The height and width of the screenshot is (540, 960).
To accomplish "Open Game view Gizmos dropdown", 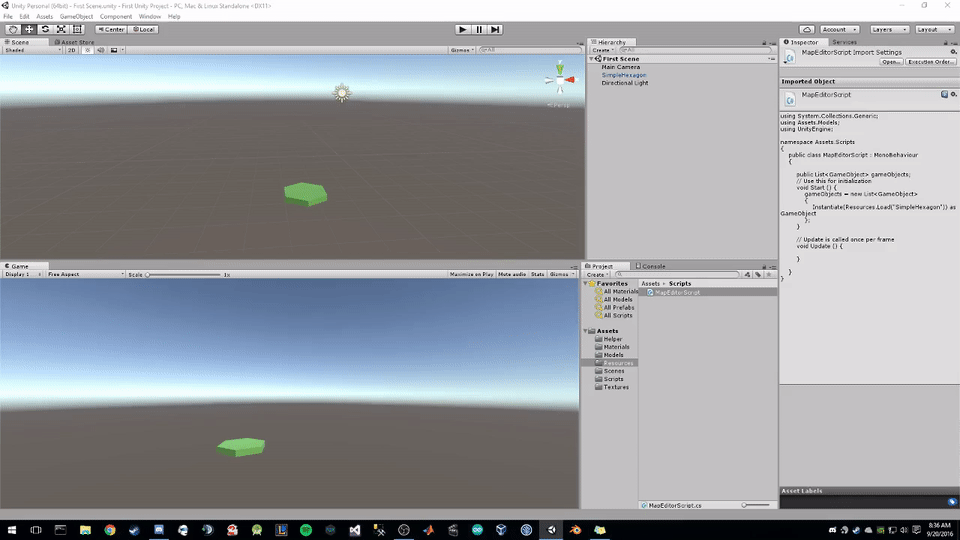I will click(562, 274).
